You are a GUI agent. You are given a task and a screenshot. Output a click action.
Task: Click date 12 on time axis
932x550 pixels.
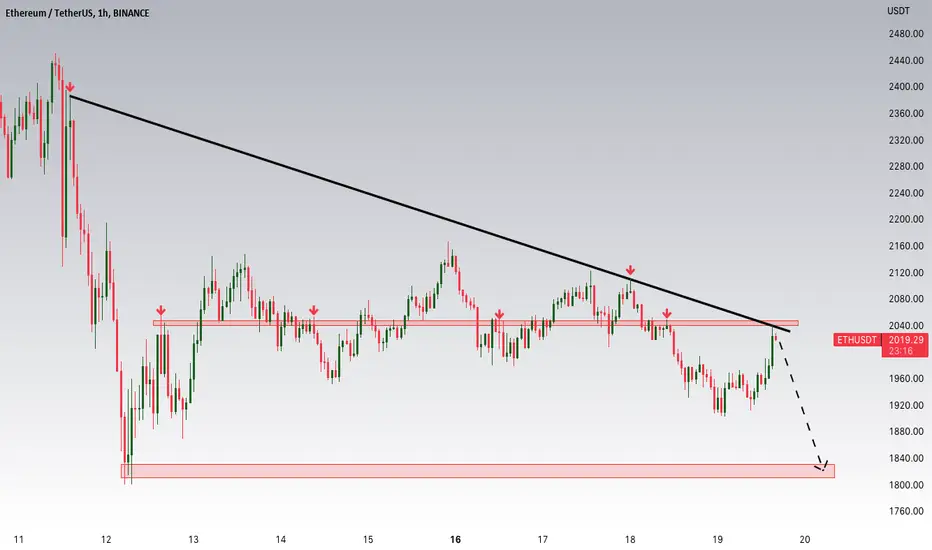(x=106, y=539)
